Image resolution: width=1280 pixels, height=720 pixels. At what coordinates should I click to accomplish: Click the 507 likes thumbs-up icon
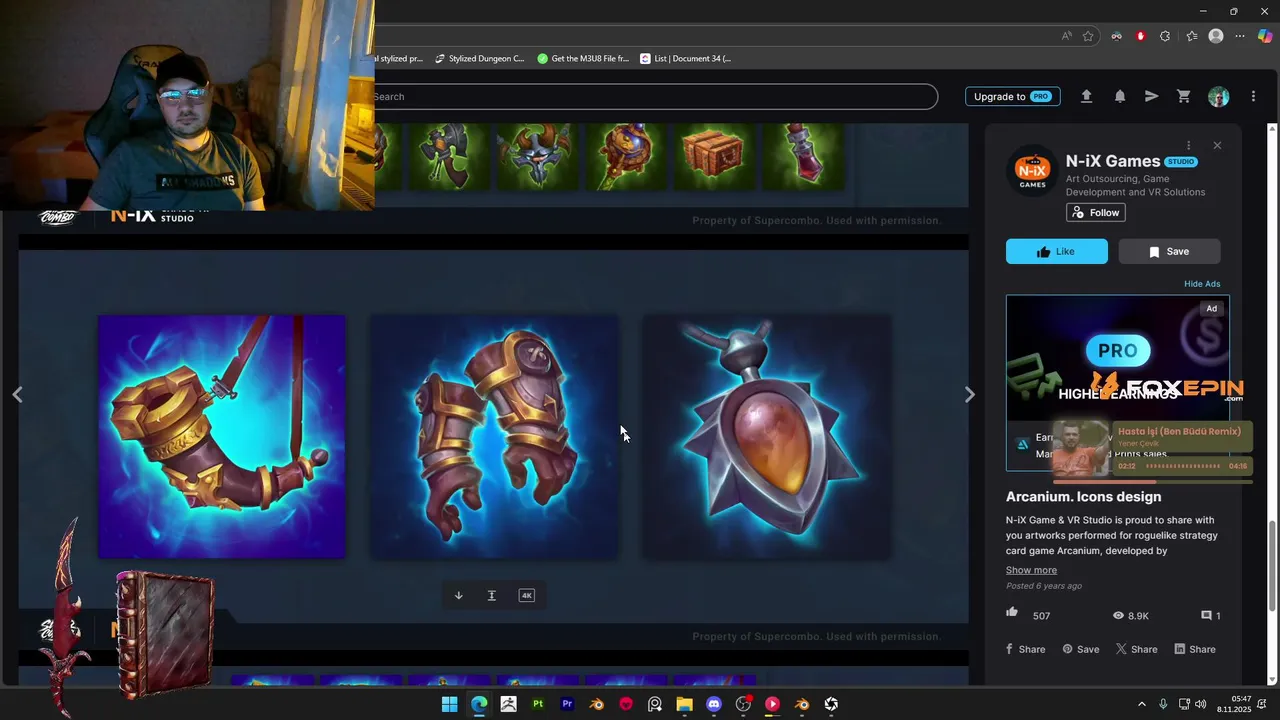coord(1012,612)
